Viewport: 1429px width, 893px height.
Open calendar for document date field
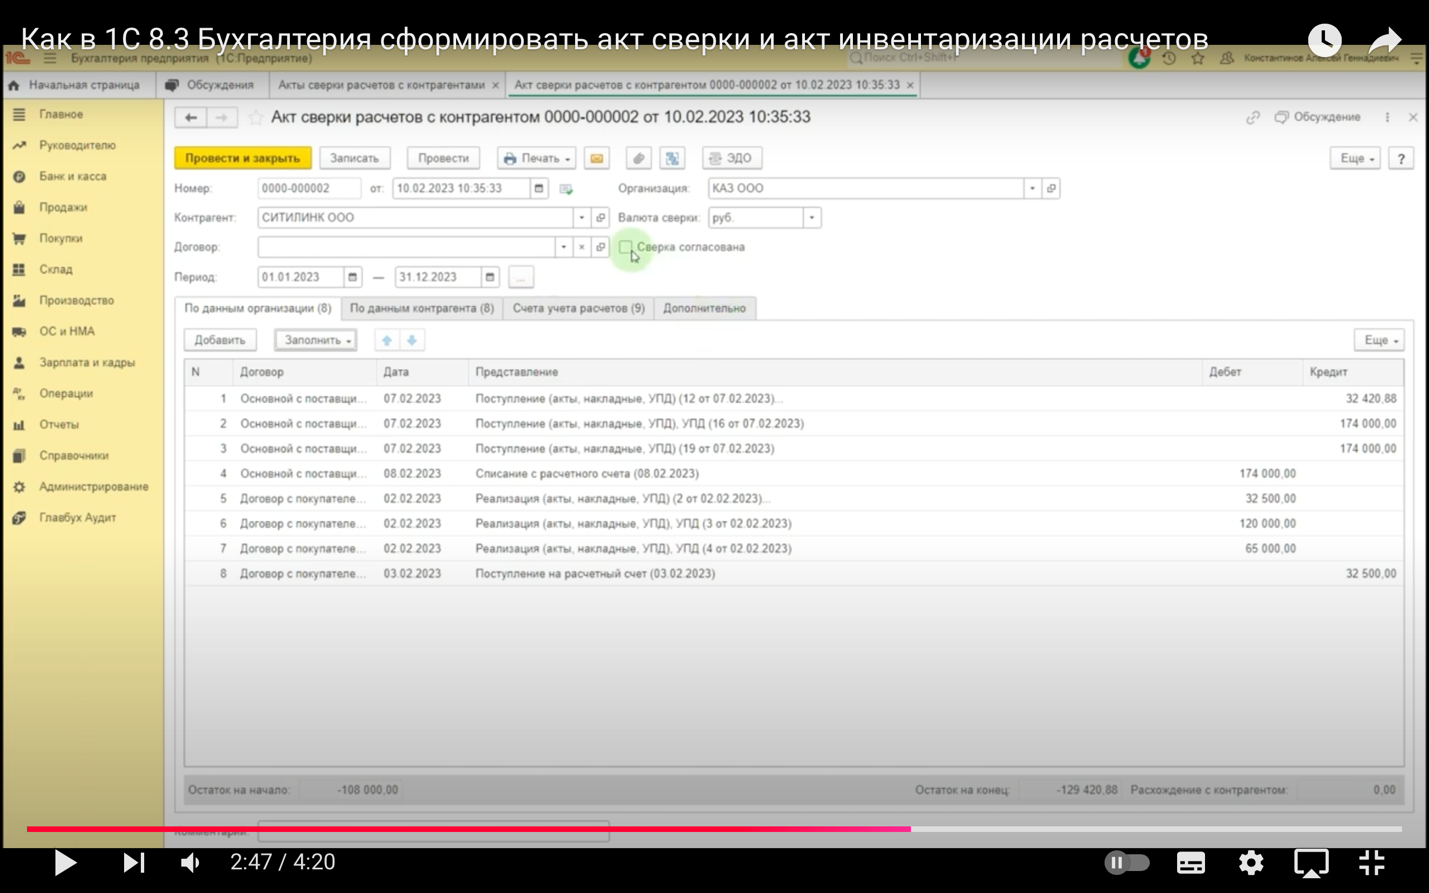[x=539, y=188]
